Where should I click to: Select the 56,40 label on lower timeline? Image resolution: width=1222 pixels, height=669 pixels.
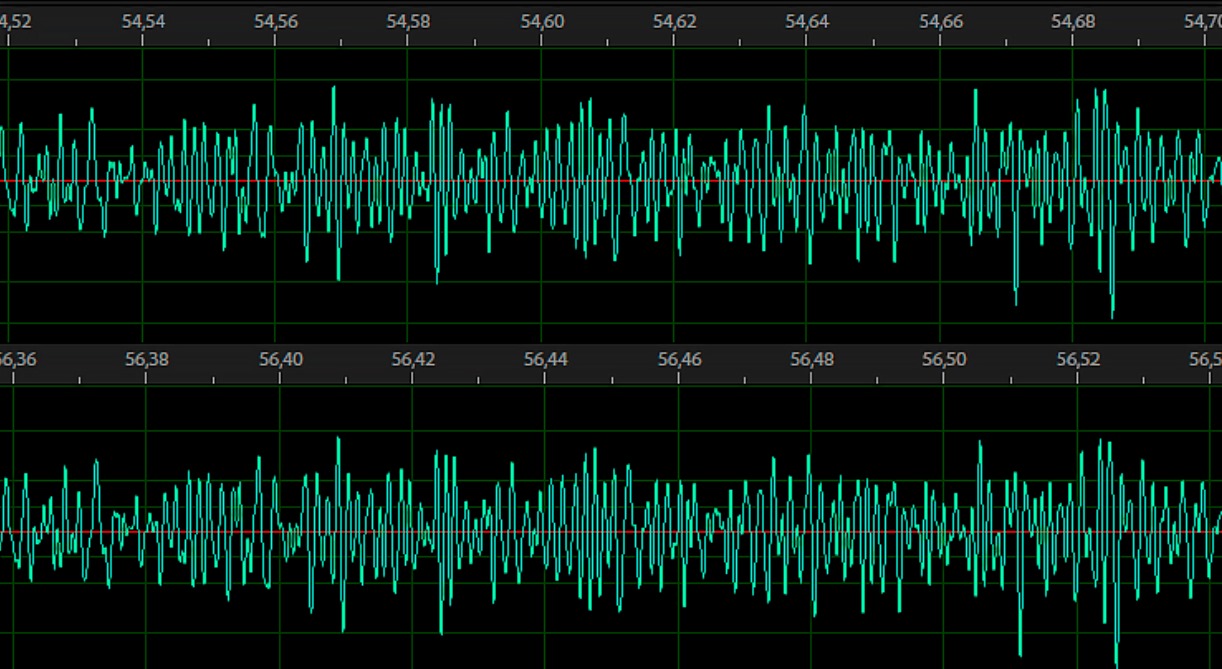(280, 359)
